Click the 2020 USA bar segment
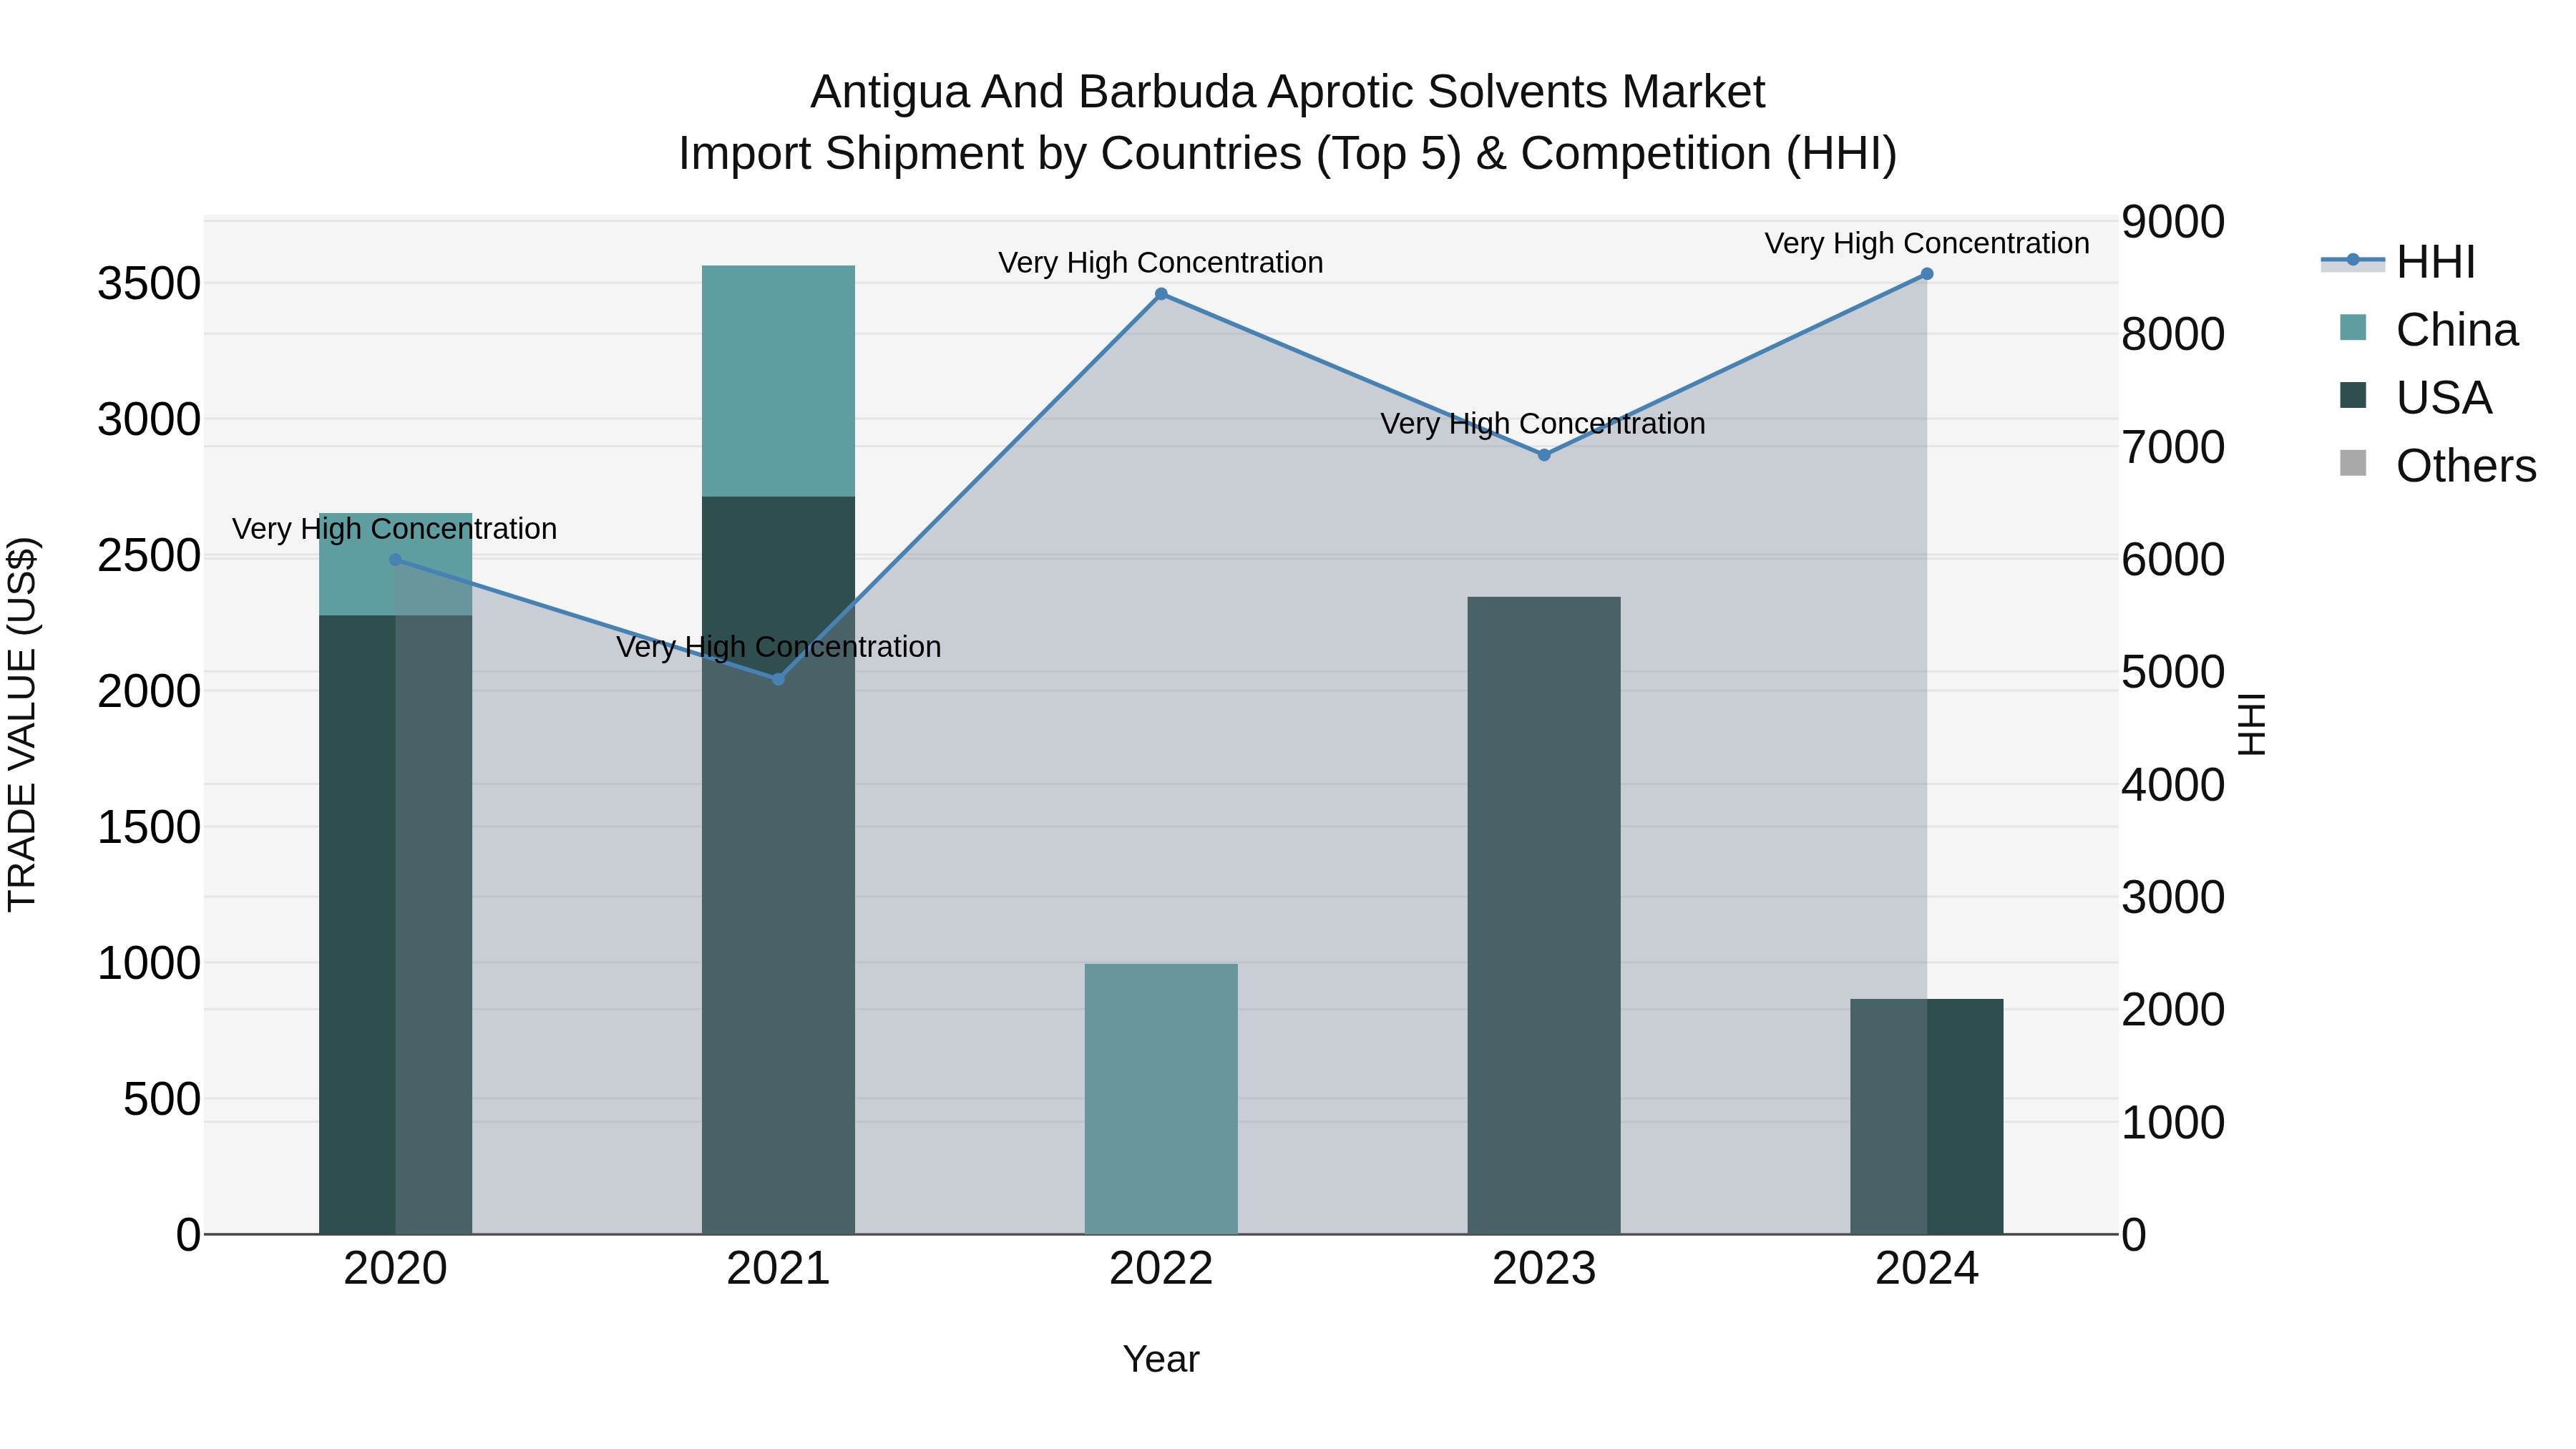 tap(395, 925)
